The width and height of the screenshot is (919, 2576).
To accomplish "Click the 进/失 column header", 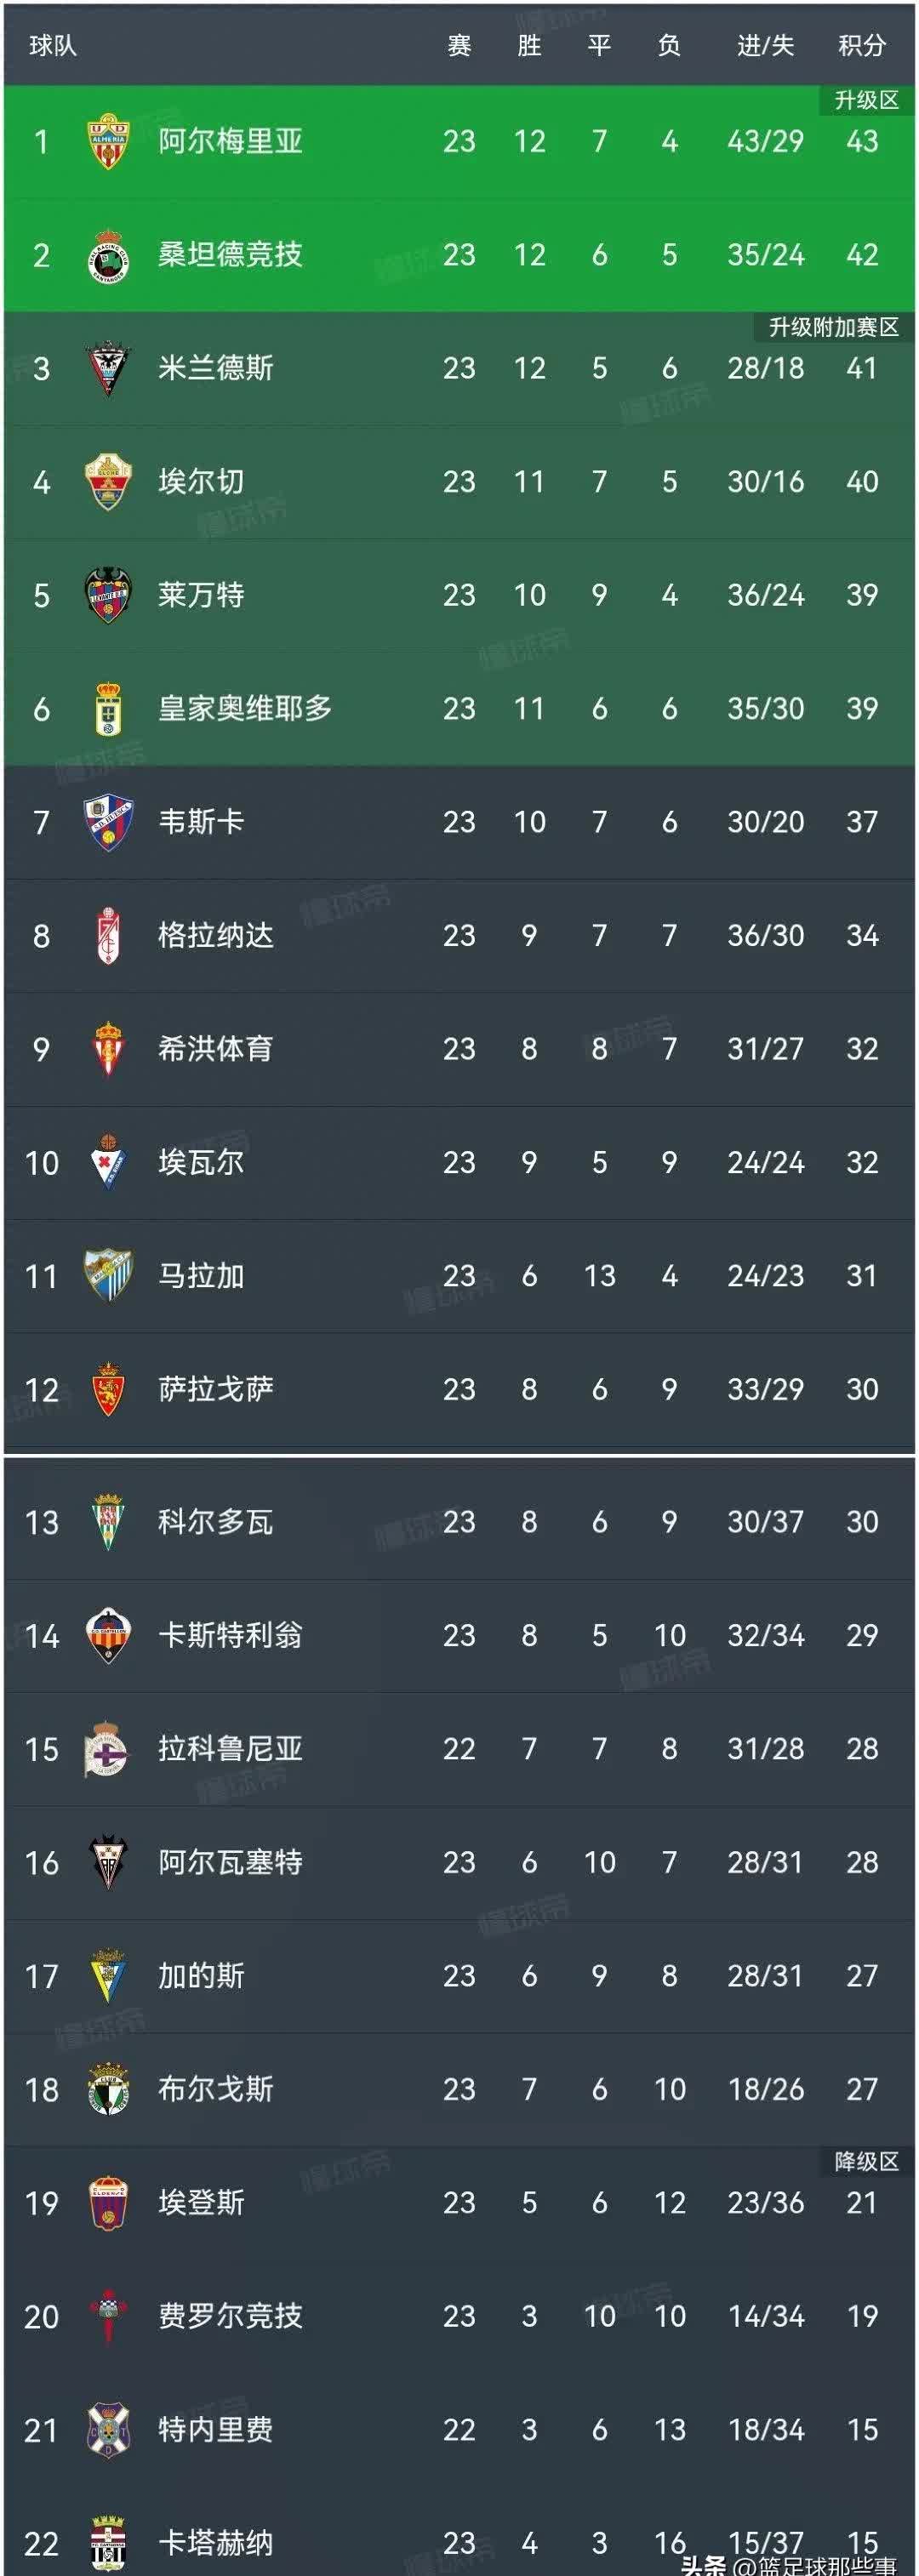I will click(765, 46).
